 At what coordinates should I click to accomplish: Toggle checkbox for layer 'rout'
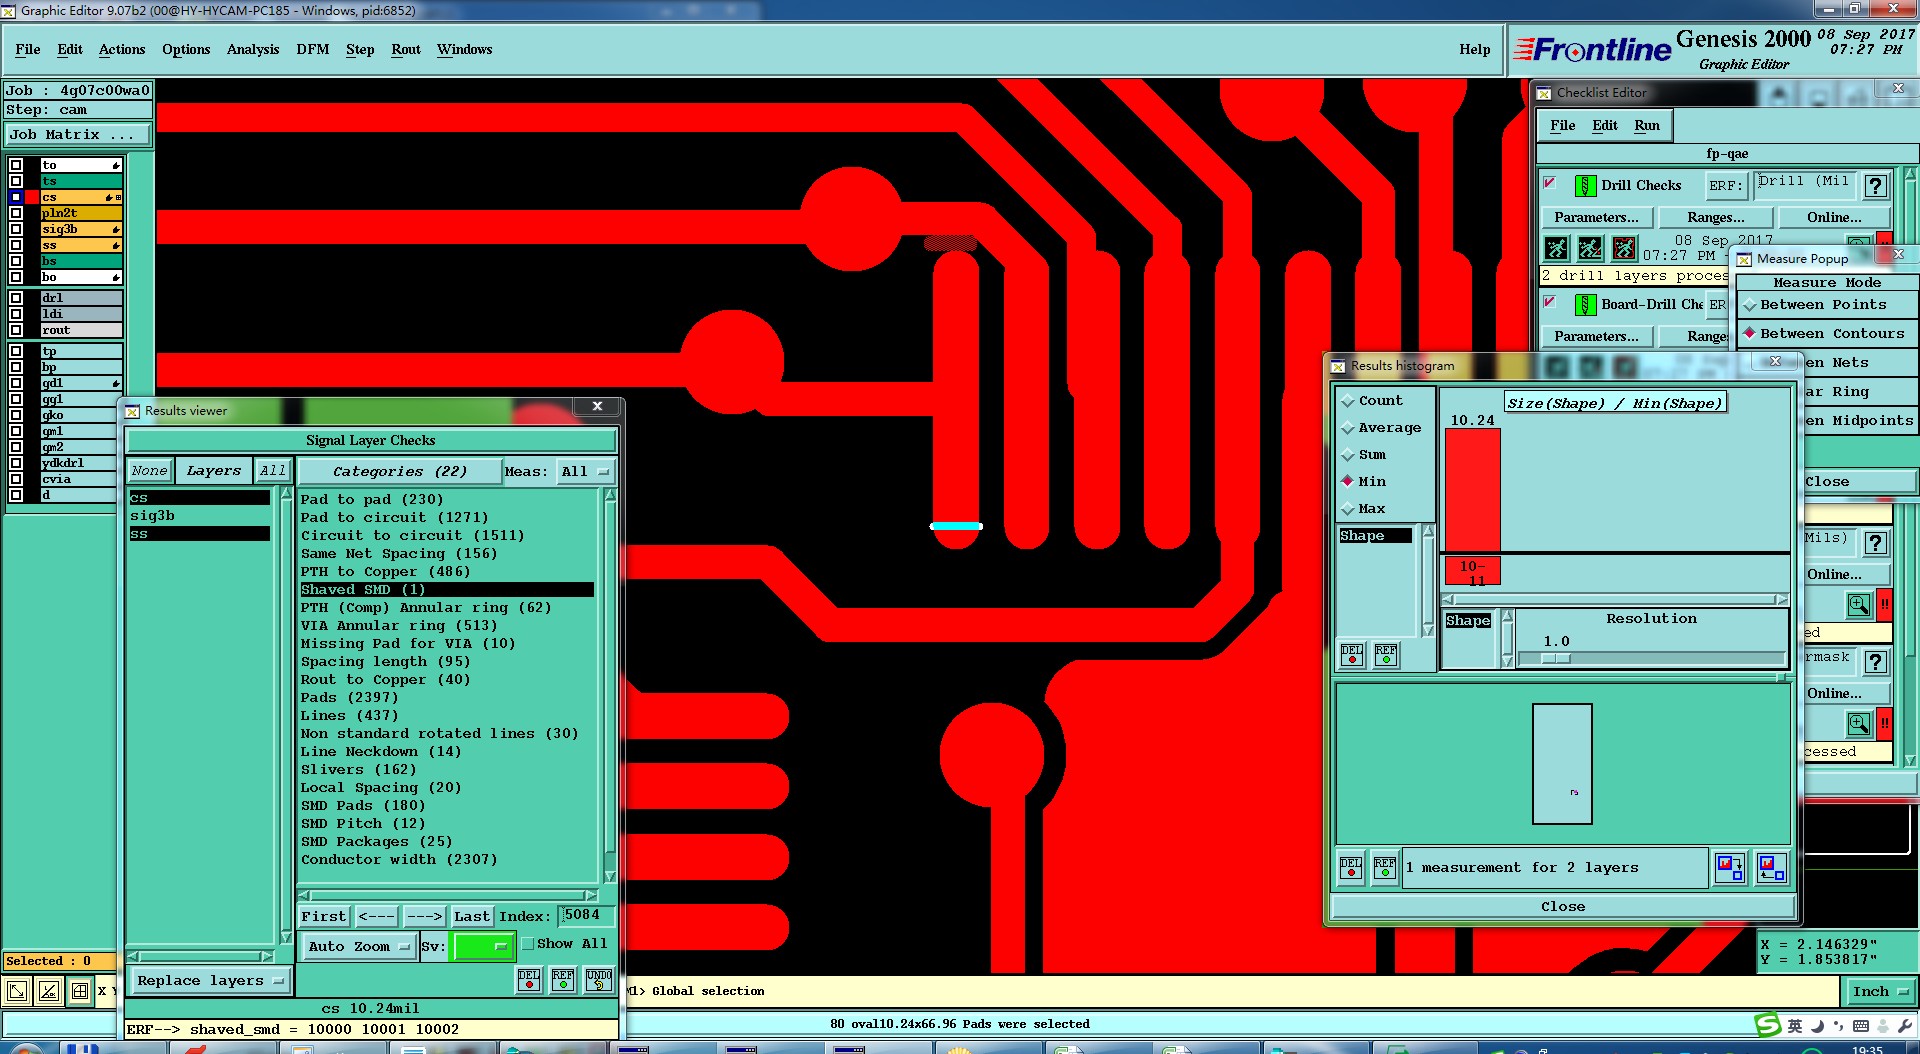pos(16,330)
